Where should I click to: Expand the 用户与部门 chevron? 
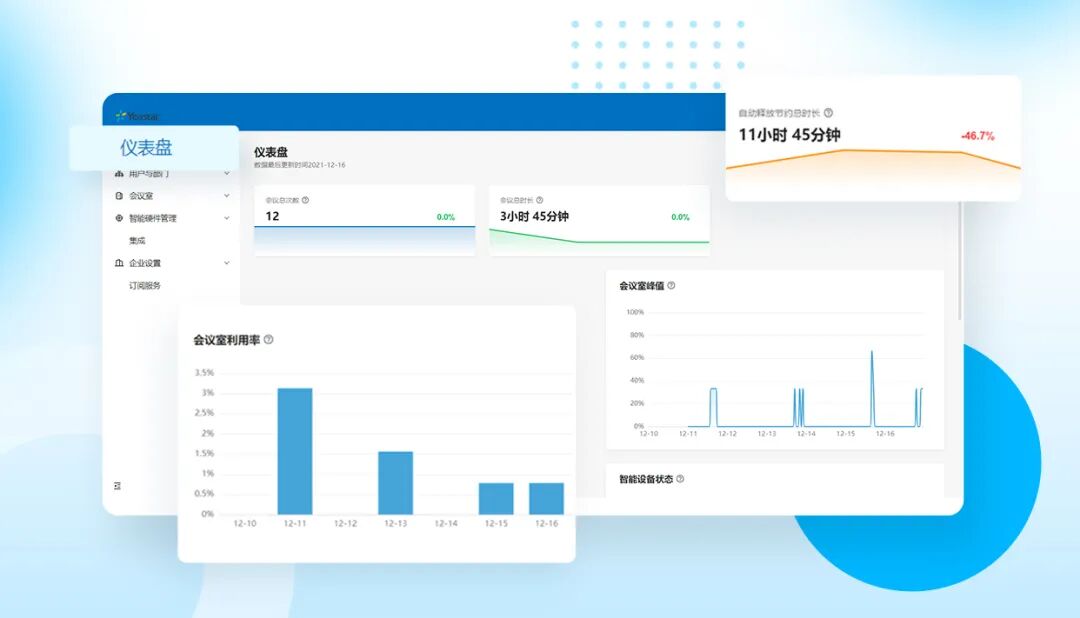pyautogui.click(x=227, y=174)
